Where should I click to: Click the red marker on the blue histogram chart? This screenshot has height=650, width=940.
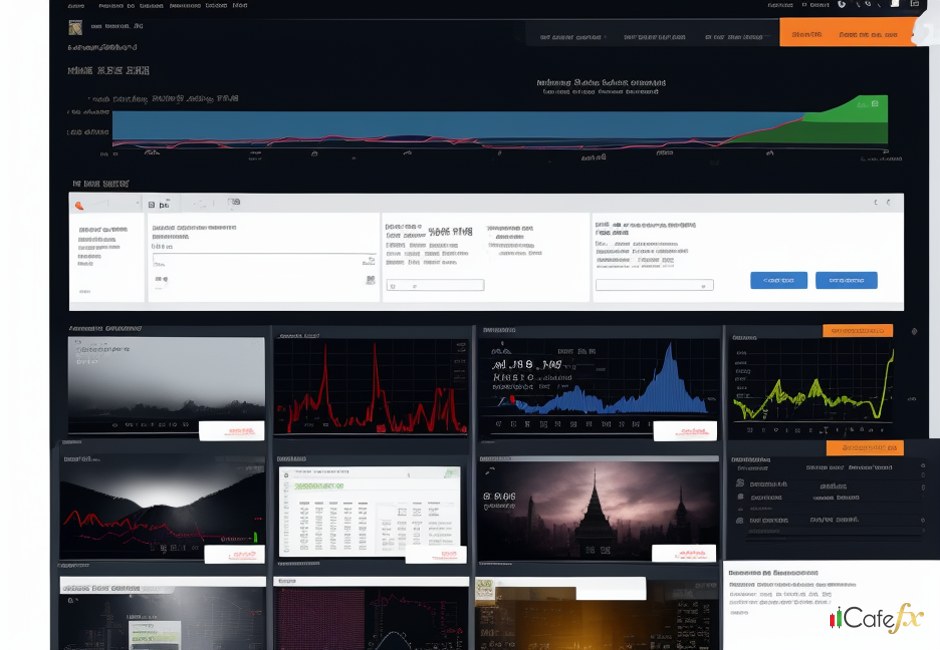click(x=513, y=399)
